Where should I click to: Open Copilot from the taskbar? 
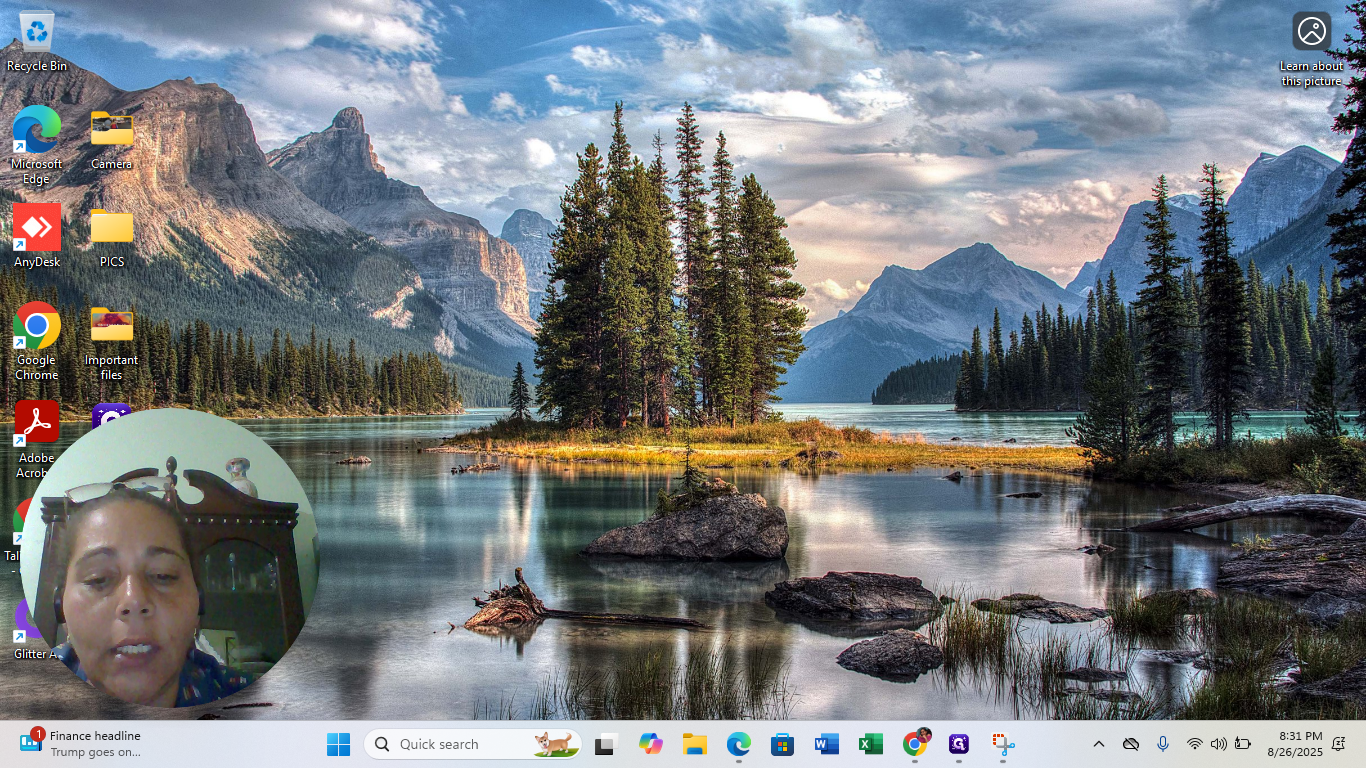651,744
